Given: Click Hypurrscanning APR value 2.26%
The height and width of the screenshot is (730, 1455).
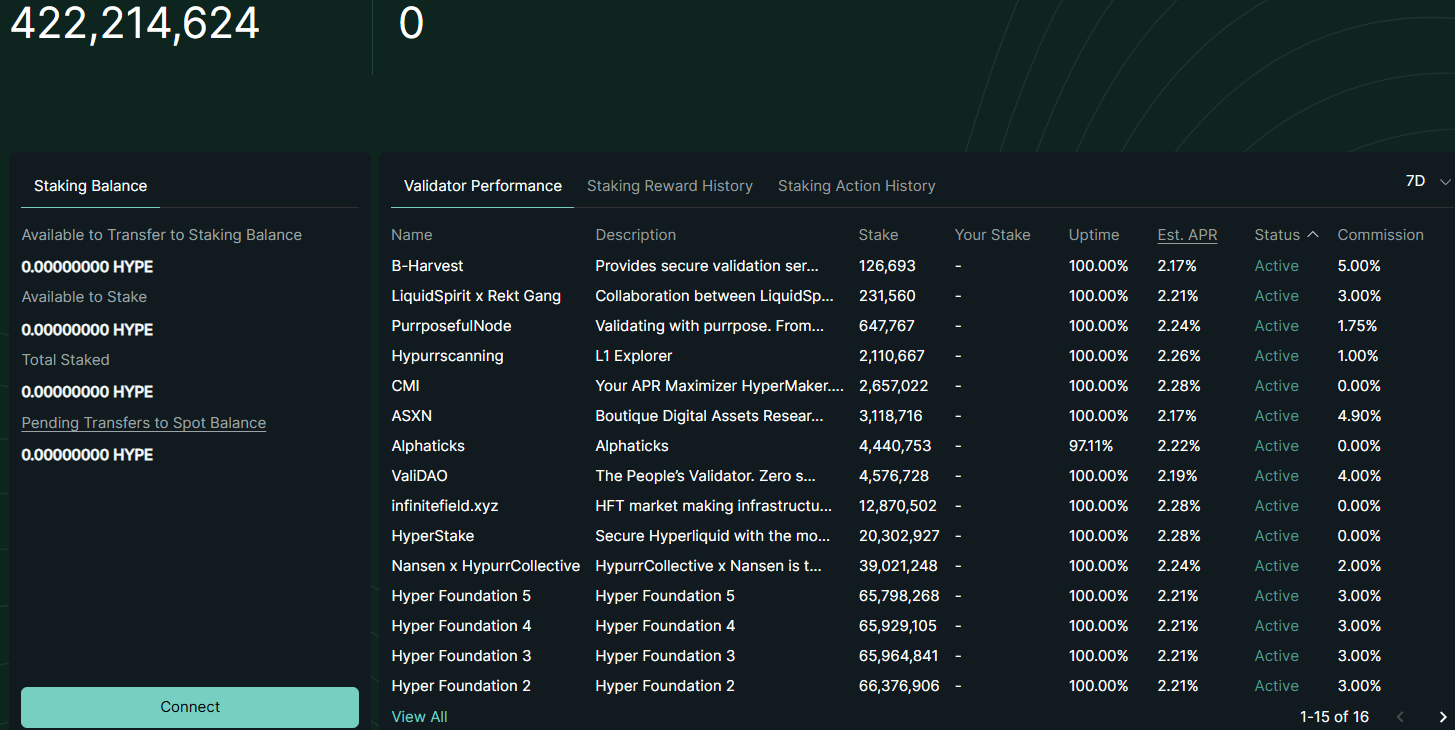Looking at the screenshot, I should (1180, 356).
